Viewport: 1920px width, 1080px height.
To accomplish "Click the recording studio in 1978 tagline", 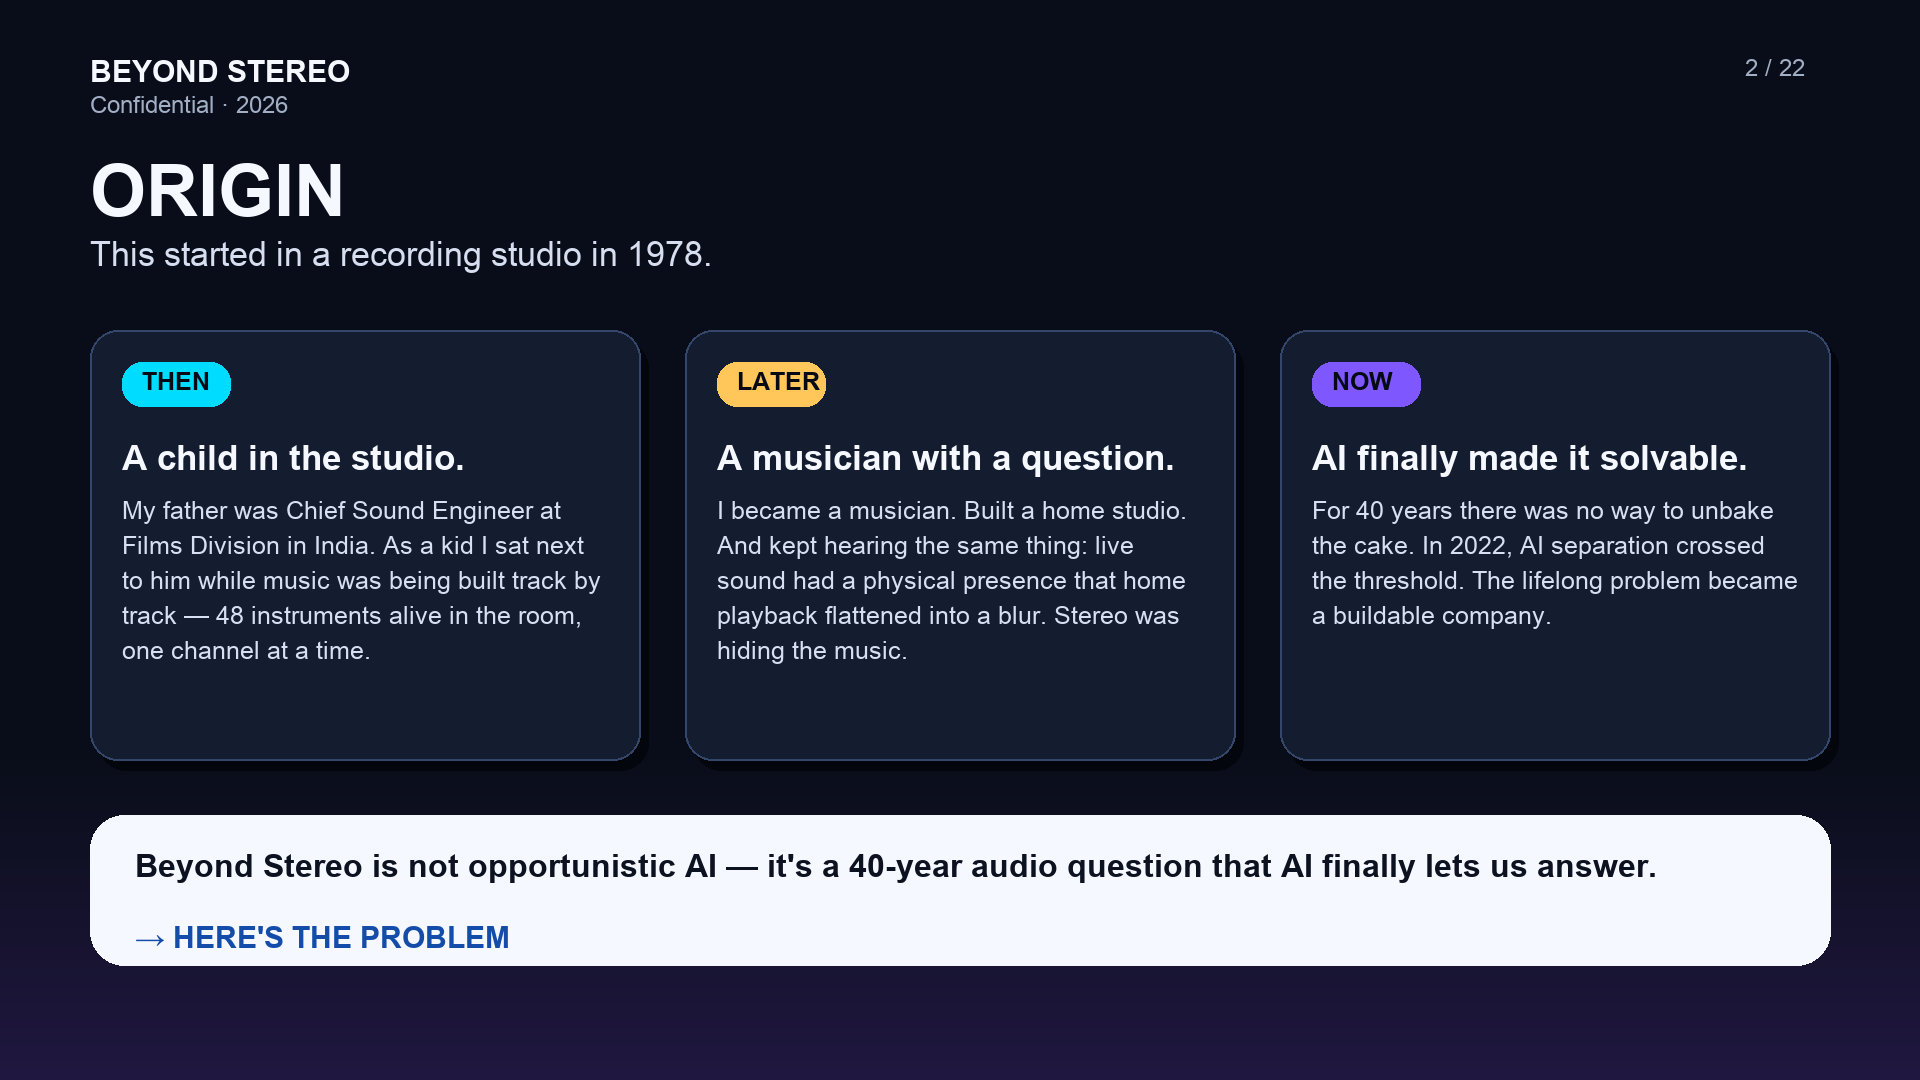I will tap(401, 255).
